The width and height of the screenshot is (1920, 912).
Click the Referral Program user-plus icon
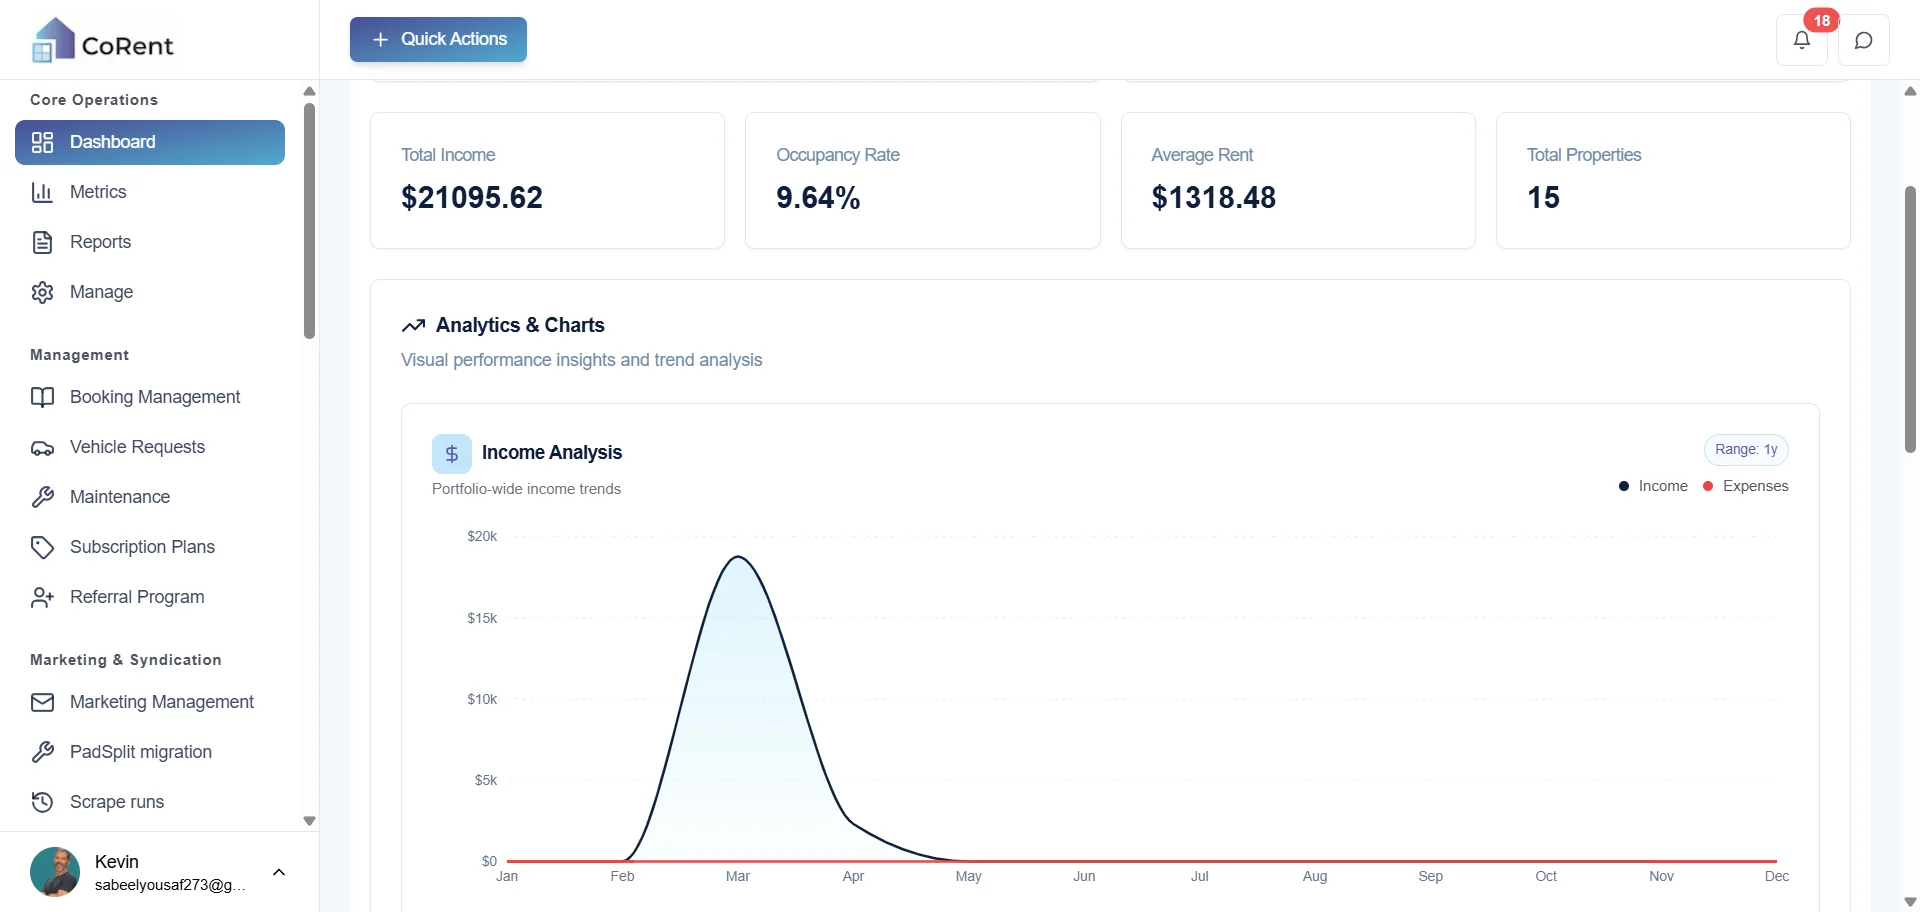tap(42, 597)
